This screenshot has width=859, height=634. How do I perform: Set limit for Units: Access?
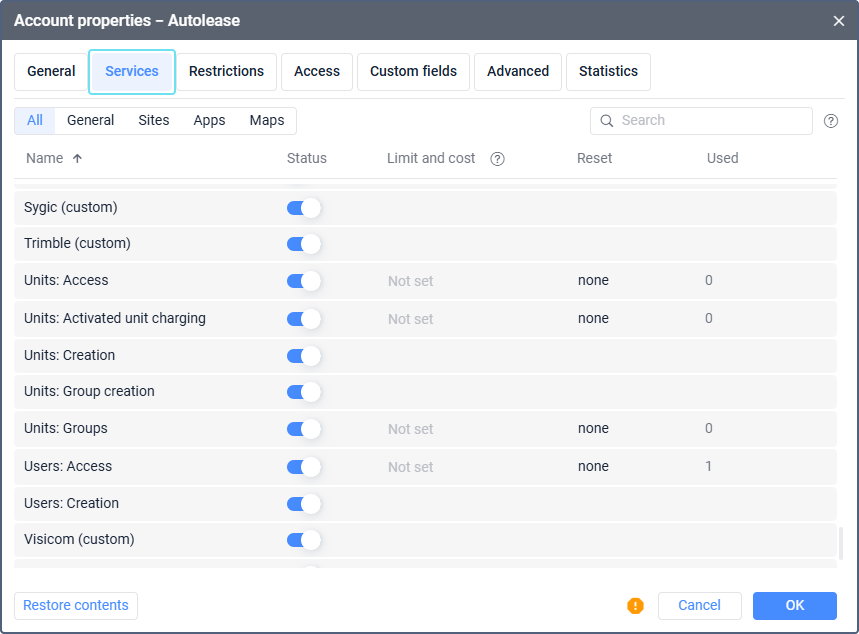coord(410,281)
